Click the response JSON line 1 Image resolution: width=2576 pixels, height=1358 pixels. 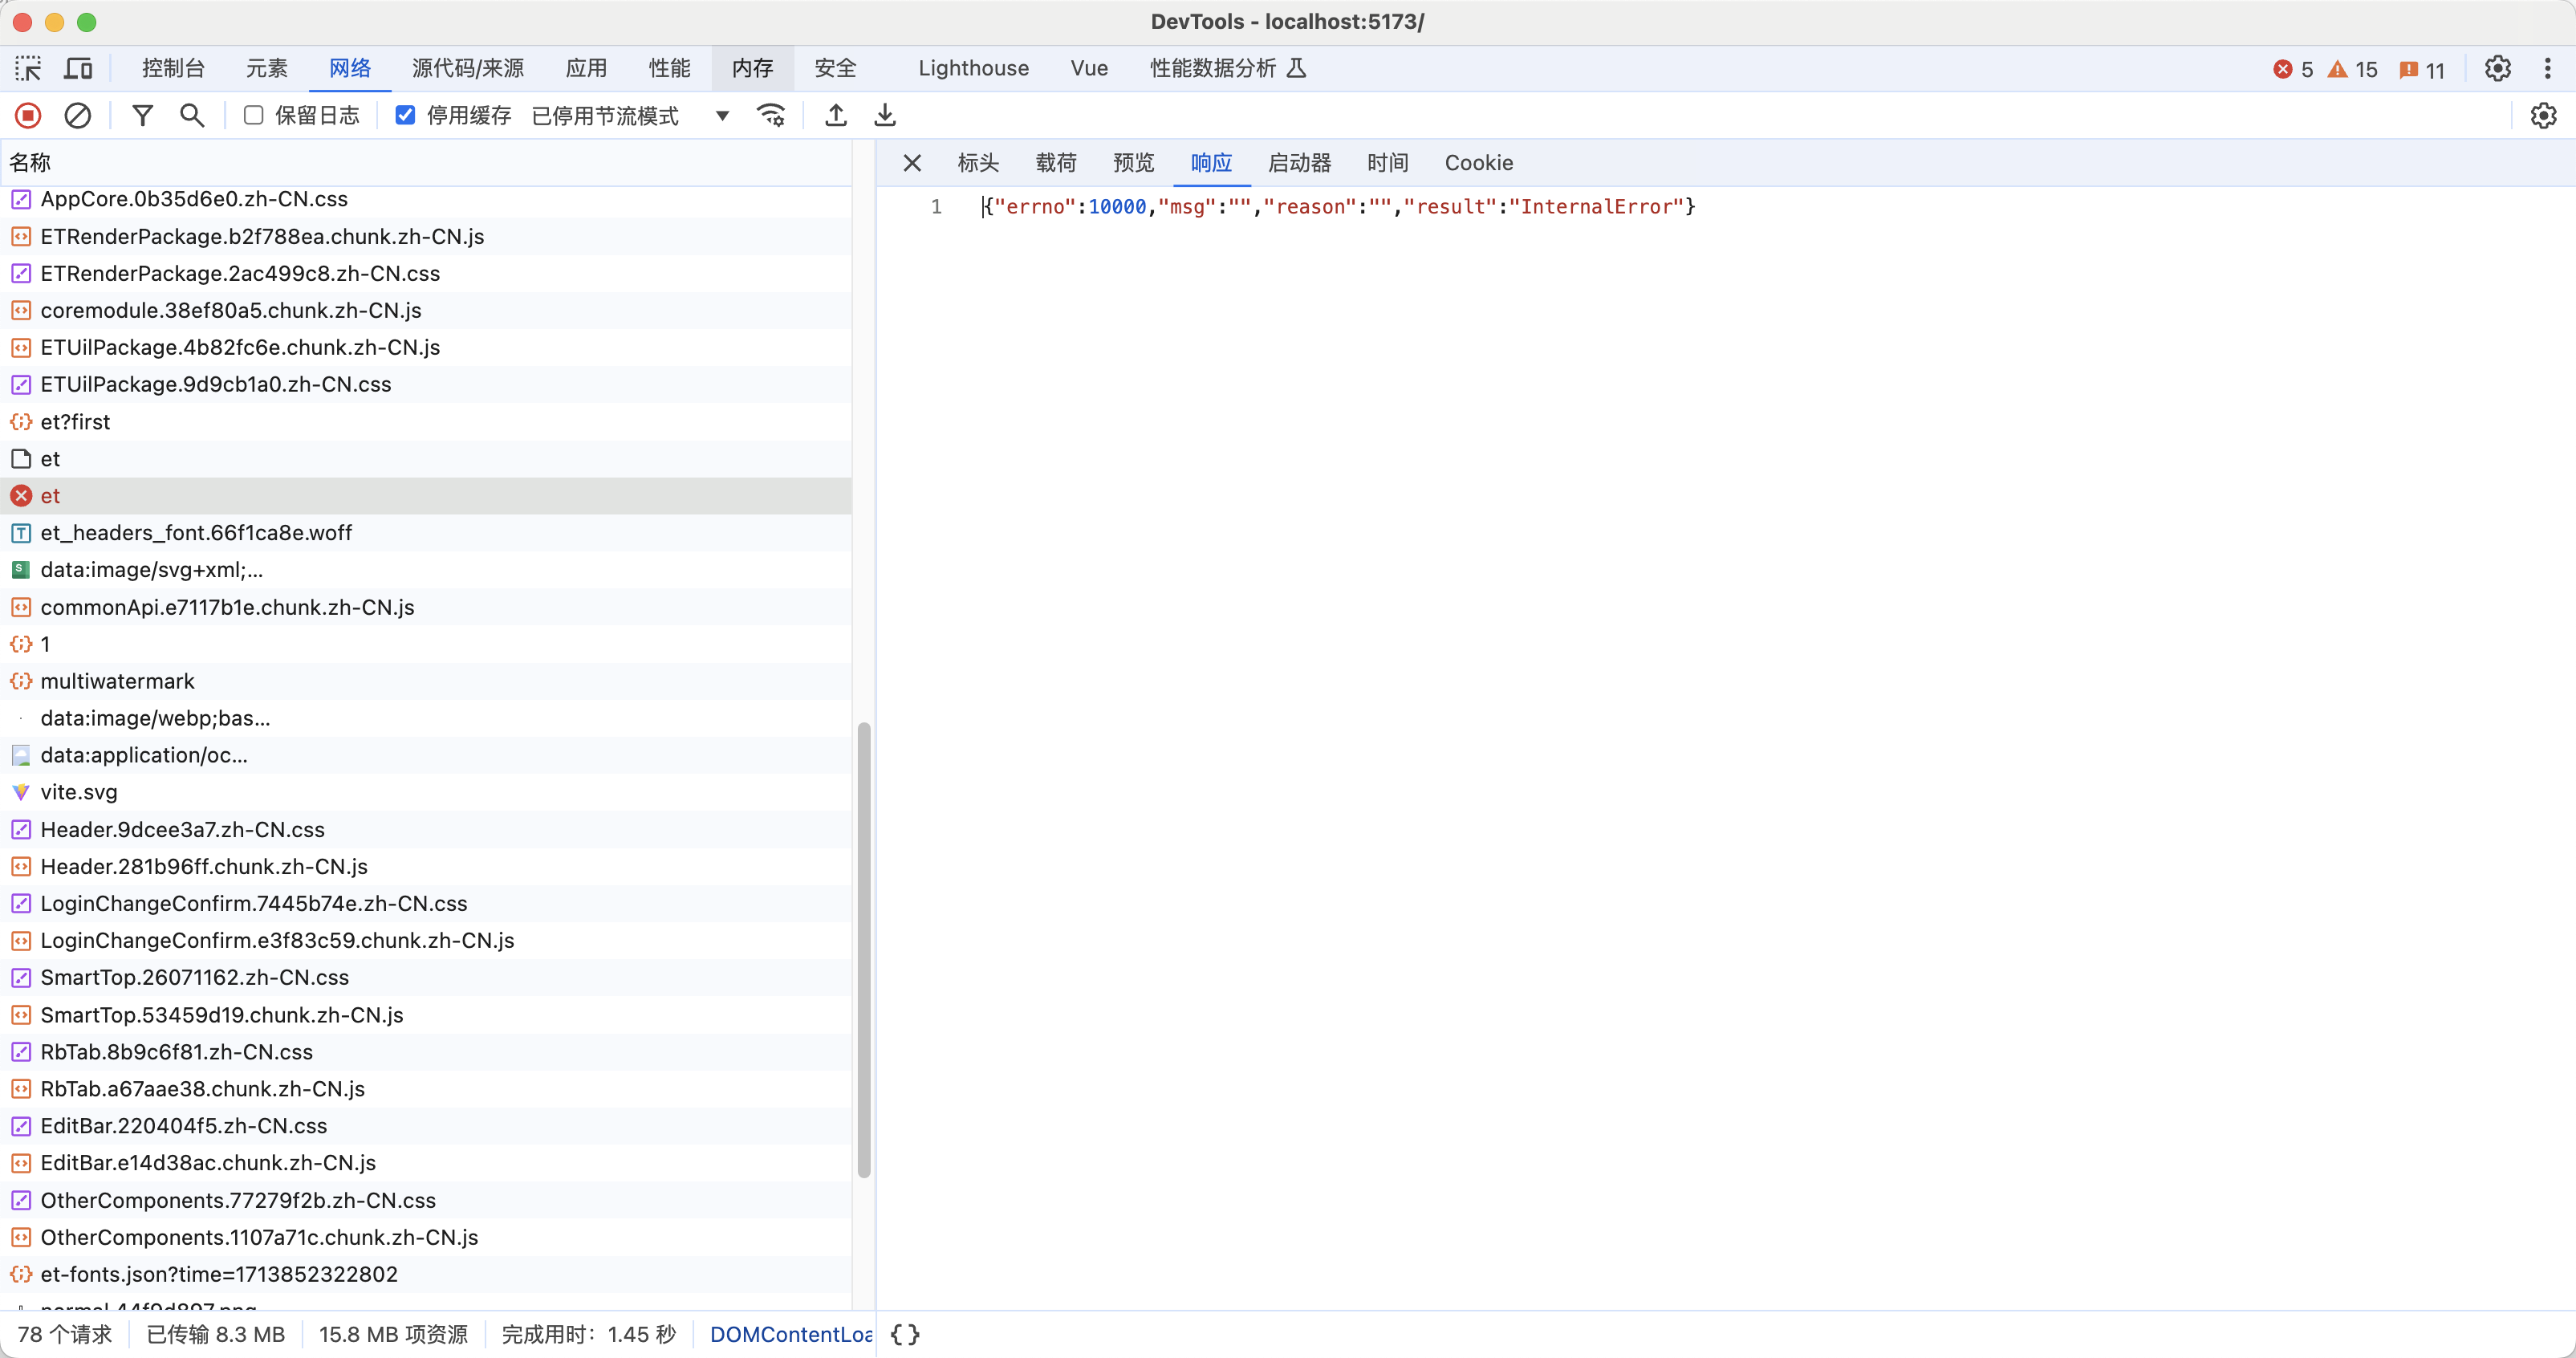[1339, 207]
